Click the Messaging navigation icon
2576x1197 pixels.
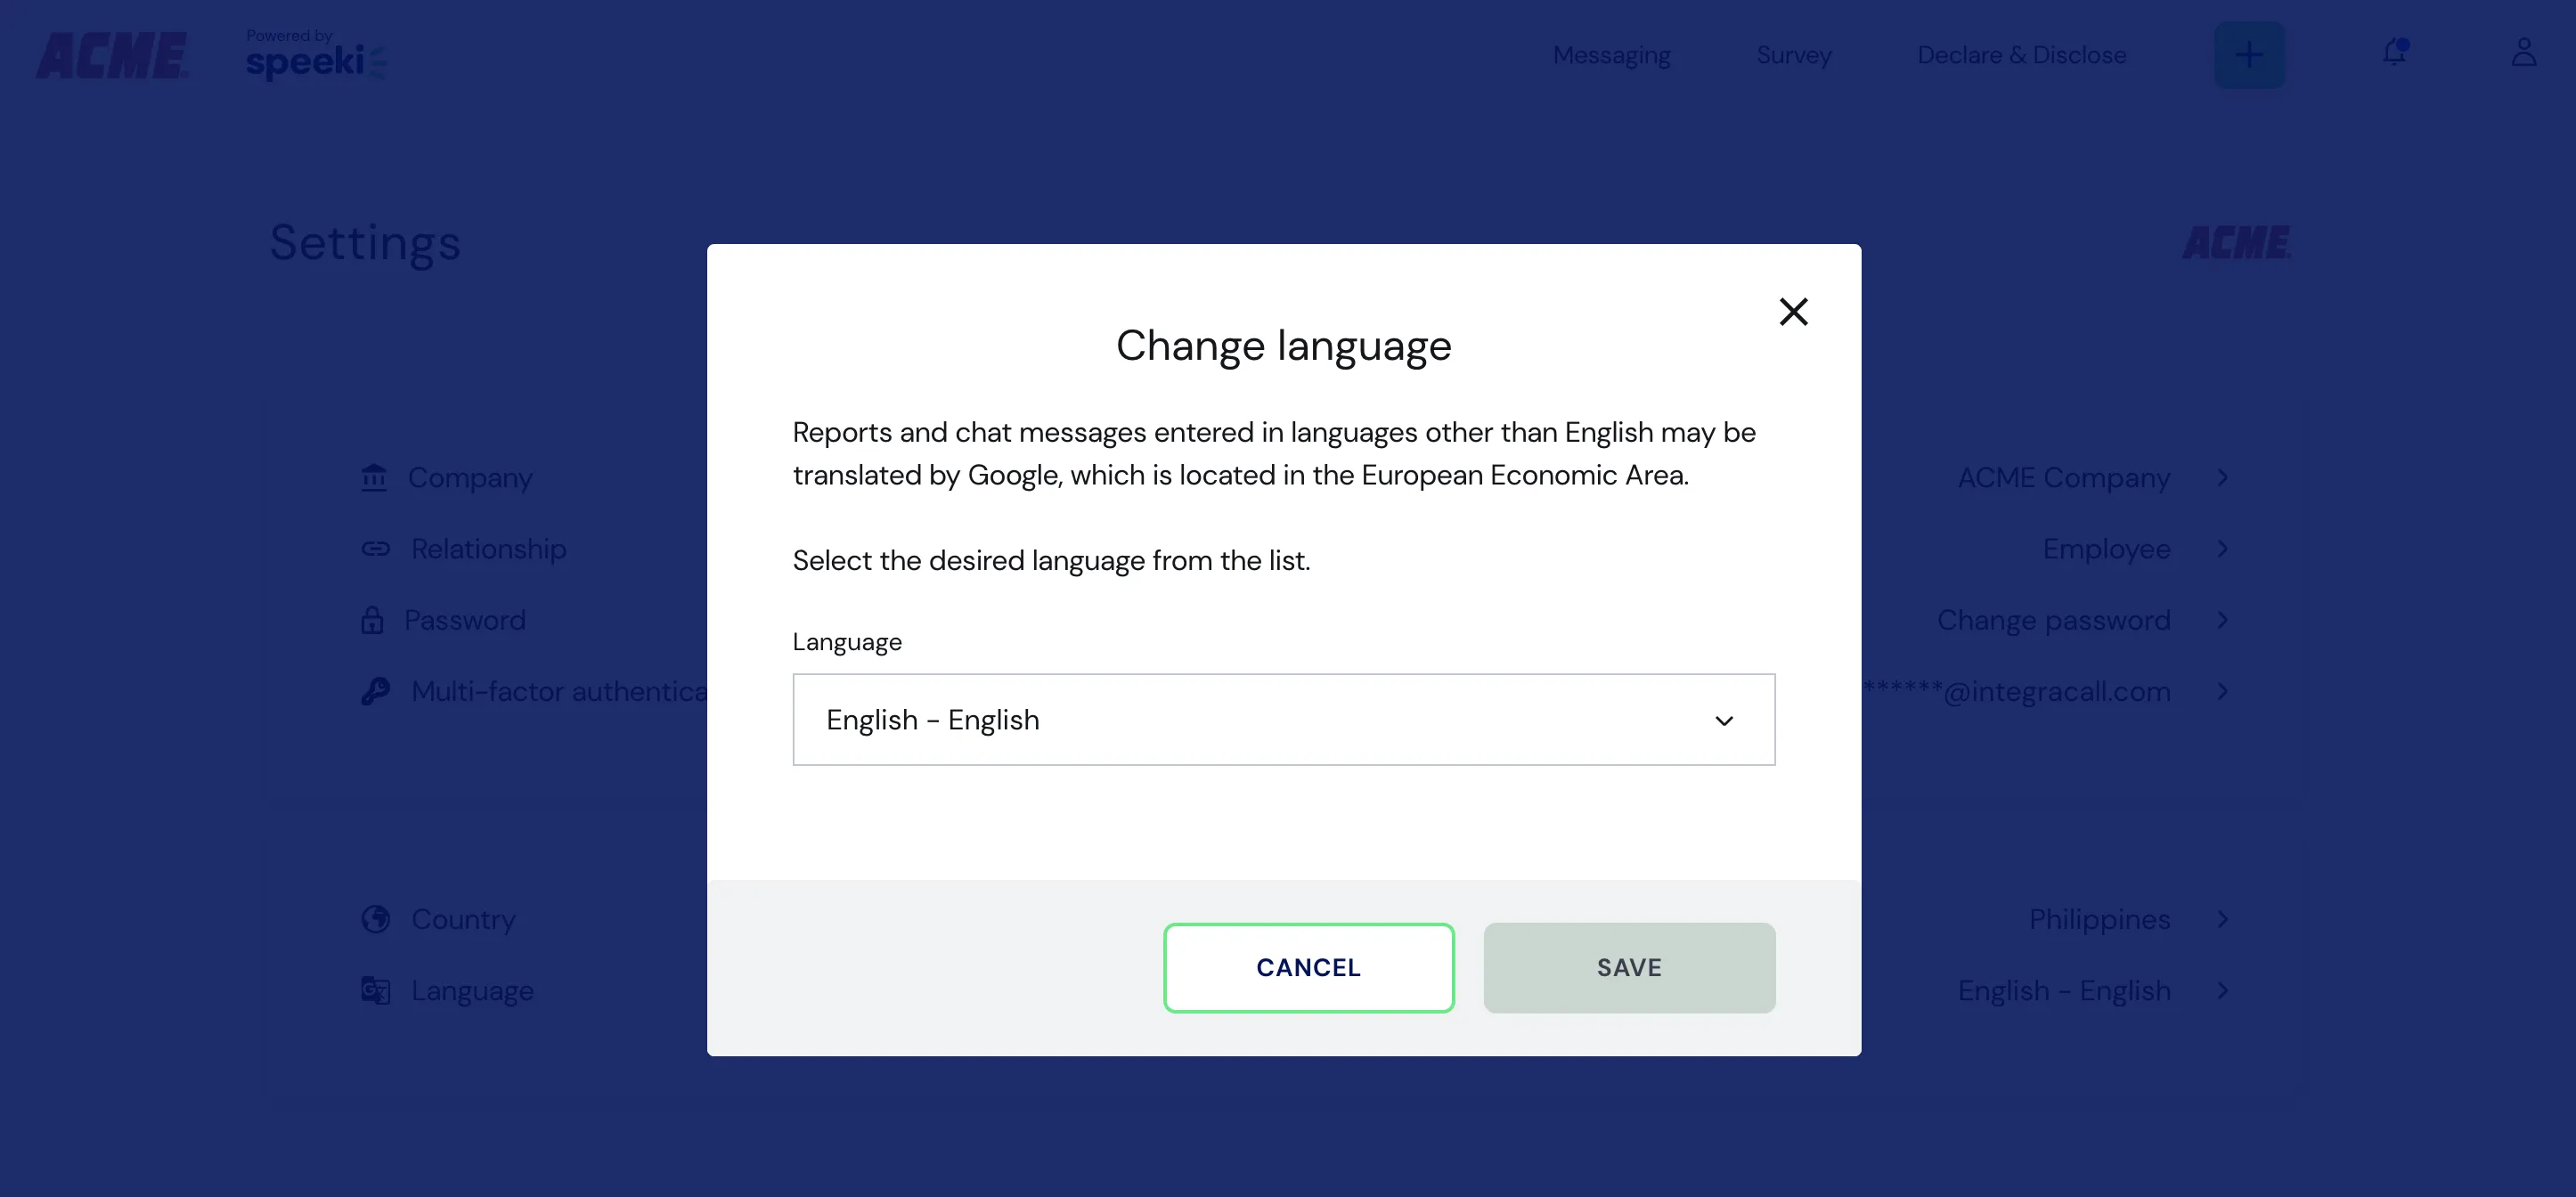(1610, 54)
